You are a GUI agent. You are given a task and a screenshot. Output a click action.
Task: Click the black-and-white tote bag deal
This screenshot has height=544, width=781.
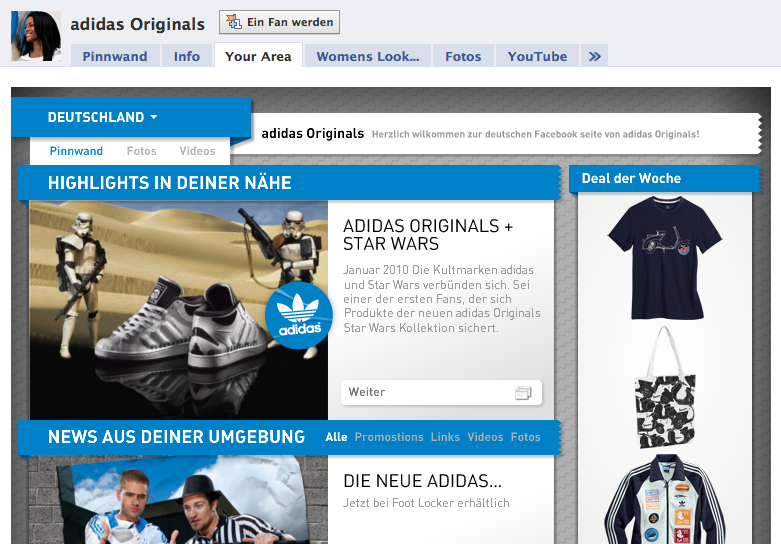664,388
